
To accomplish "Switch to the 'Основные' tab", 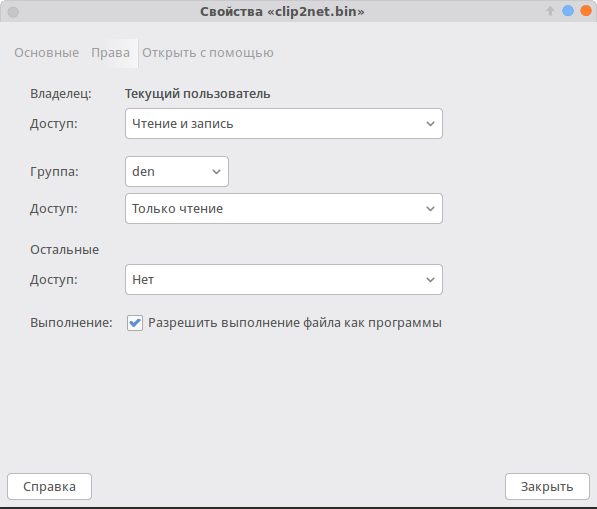I will [46, 53].
